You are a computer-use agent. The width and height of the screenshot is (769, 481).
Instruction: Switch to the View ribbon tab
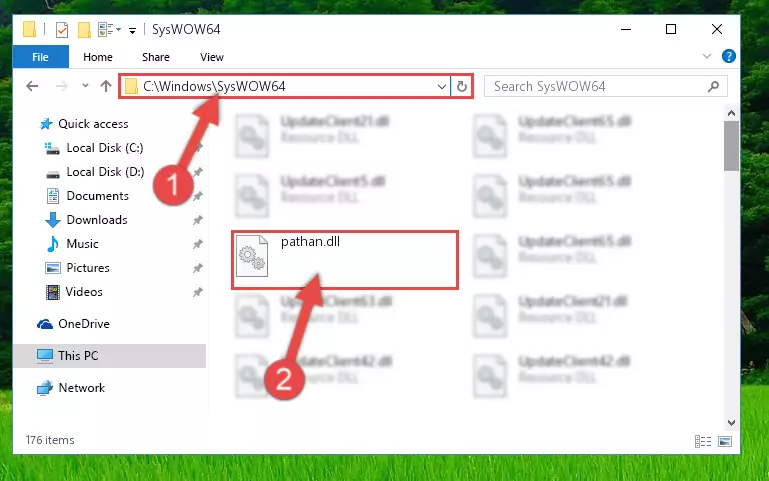212,57
